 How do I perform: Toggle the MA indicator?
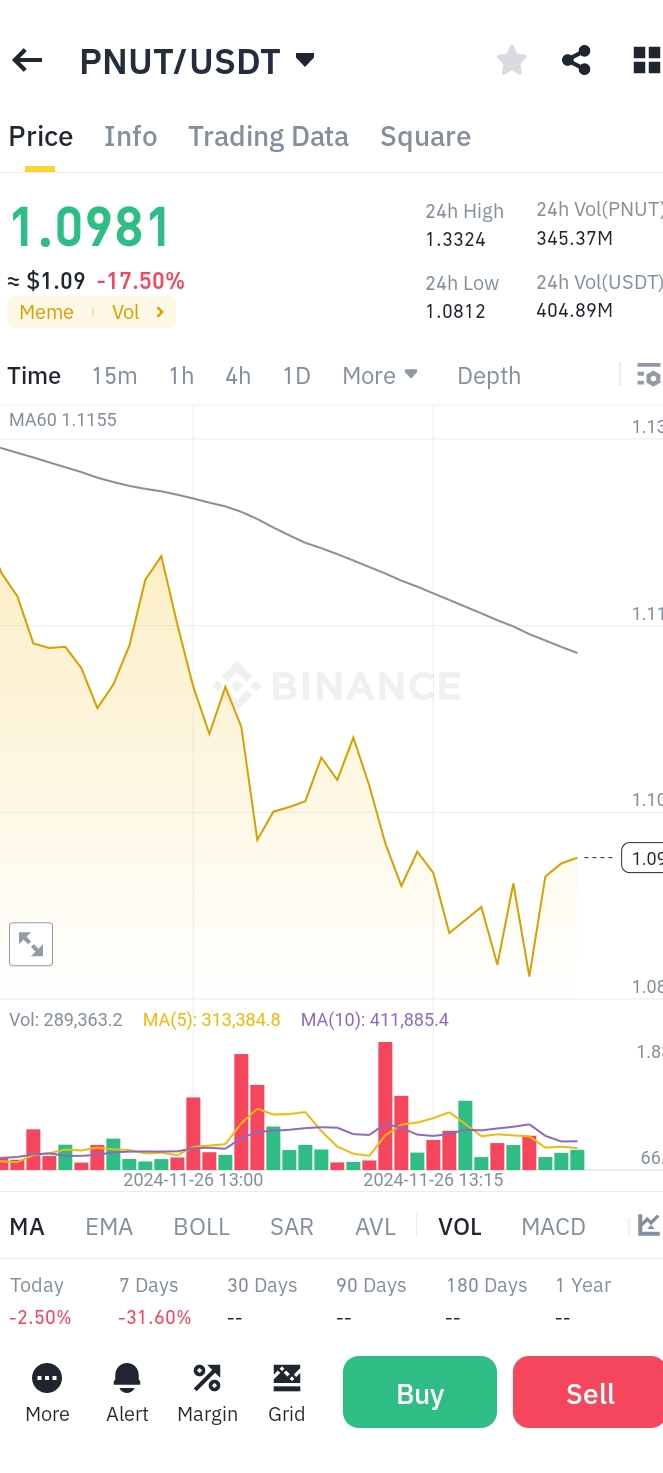click(27, 1226)
